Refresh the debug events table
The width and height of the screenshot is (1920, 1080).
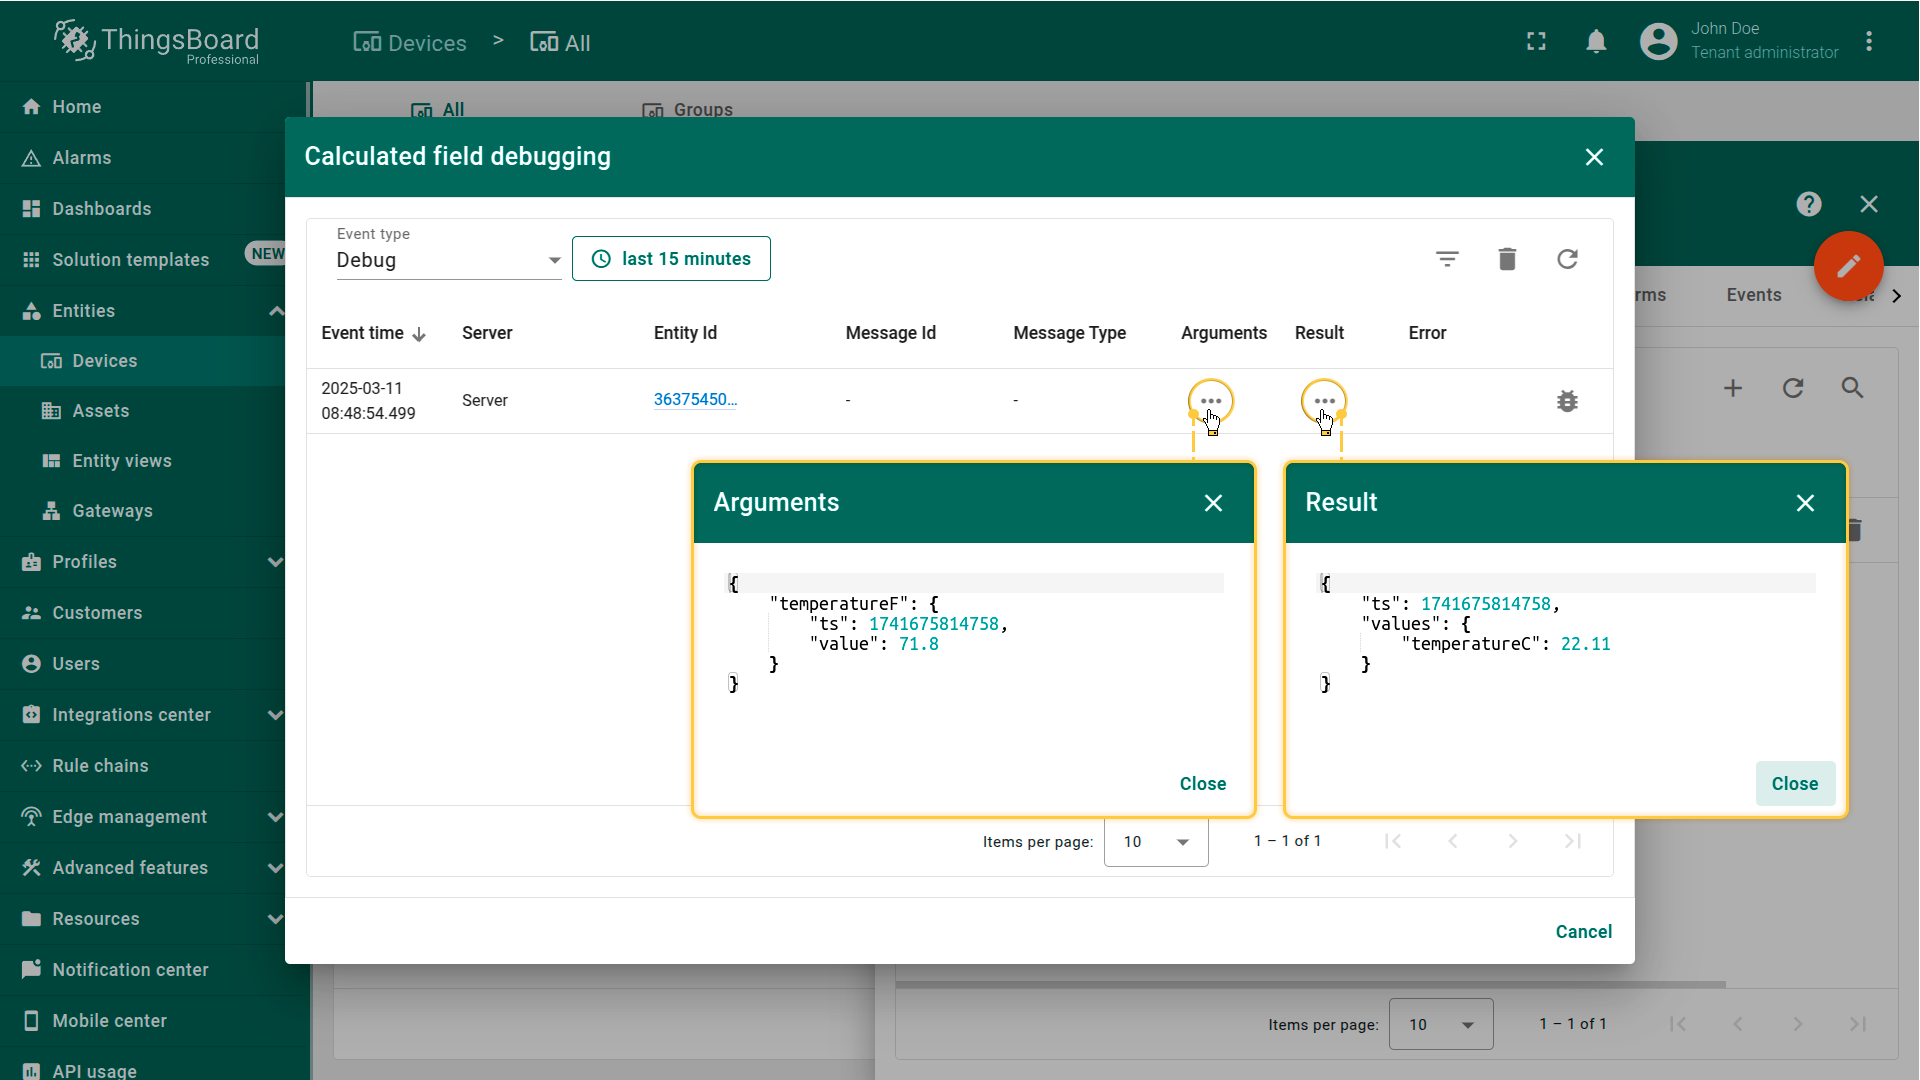click(x=1567, y=259)
